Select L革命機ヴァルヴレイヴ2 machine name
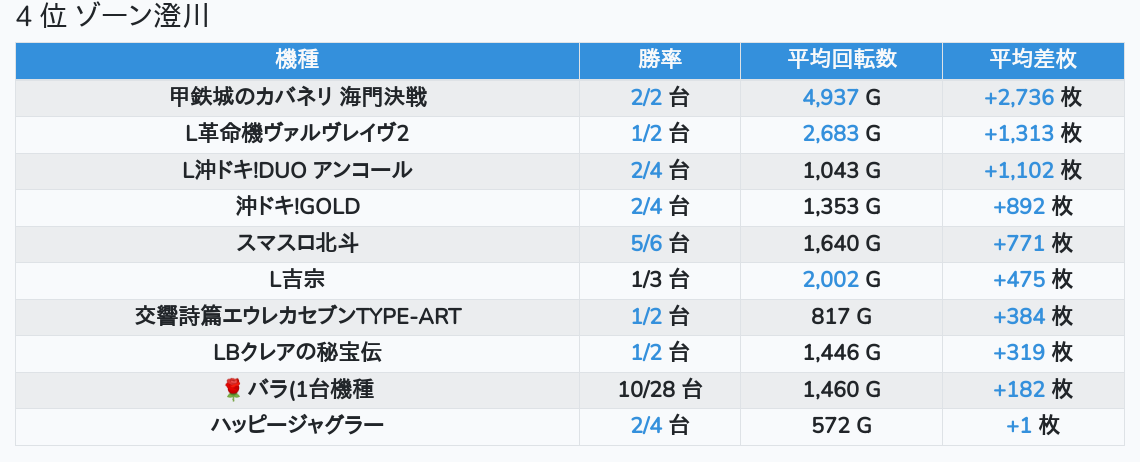This screenshot has width=1140, height=462. coord(298,134)
